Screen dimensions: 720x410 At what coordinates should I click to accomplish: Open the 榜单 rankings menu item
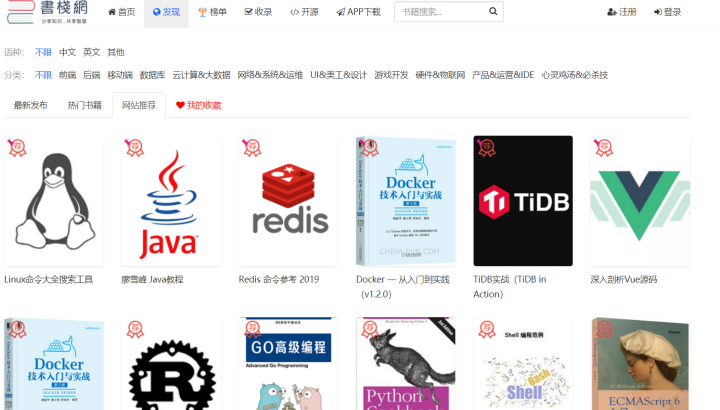[x=212, y=12]
